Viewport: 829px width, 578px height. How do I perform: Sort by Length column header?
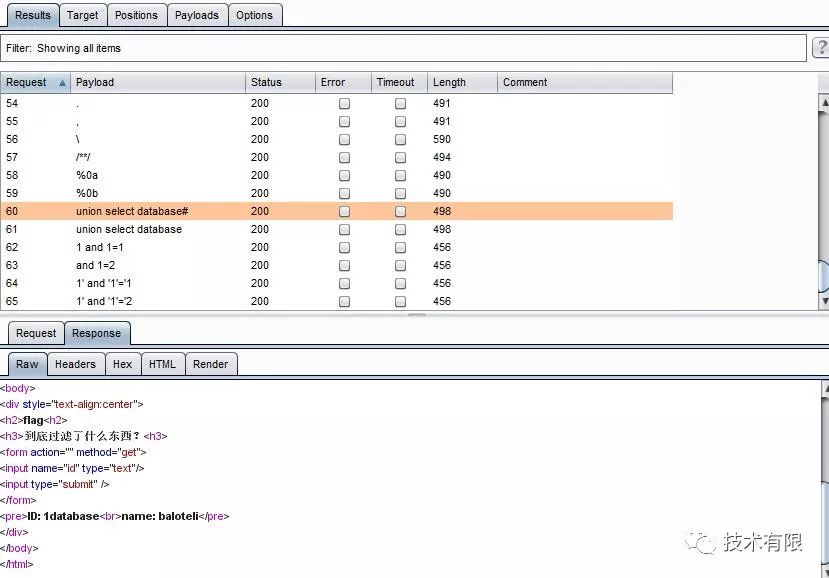[462, 82]
